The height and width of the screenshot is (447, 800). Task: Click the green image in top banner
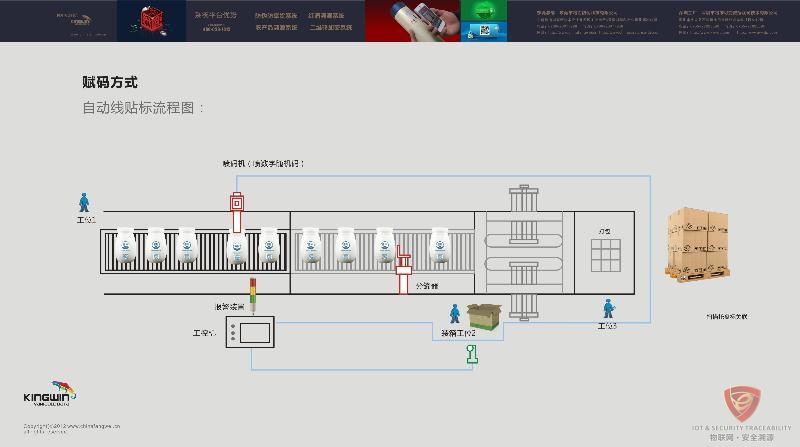point(482,21)
